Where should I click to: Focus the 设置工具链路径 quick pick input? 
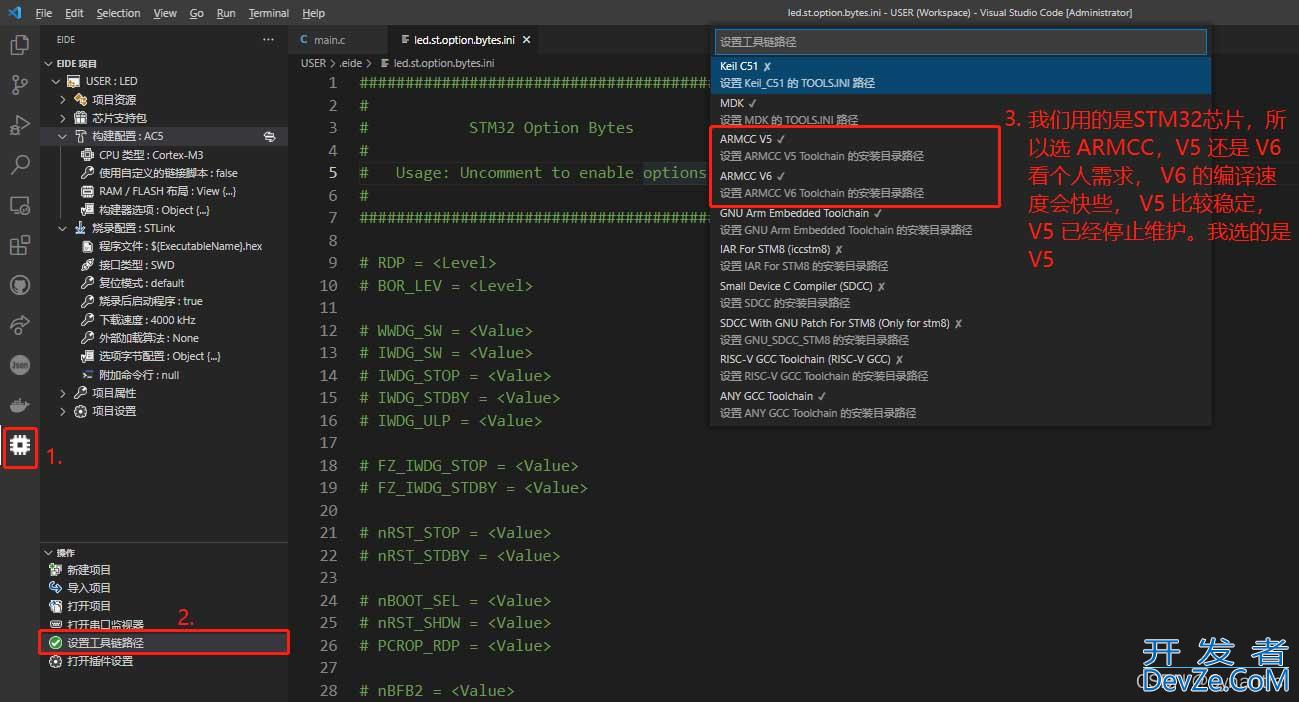pos(960,42)
